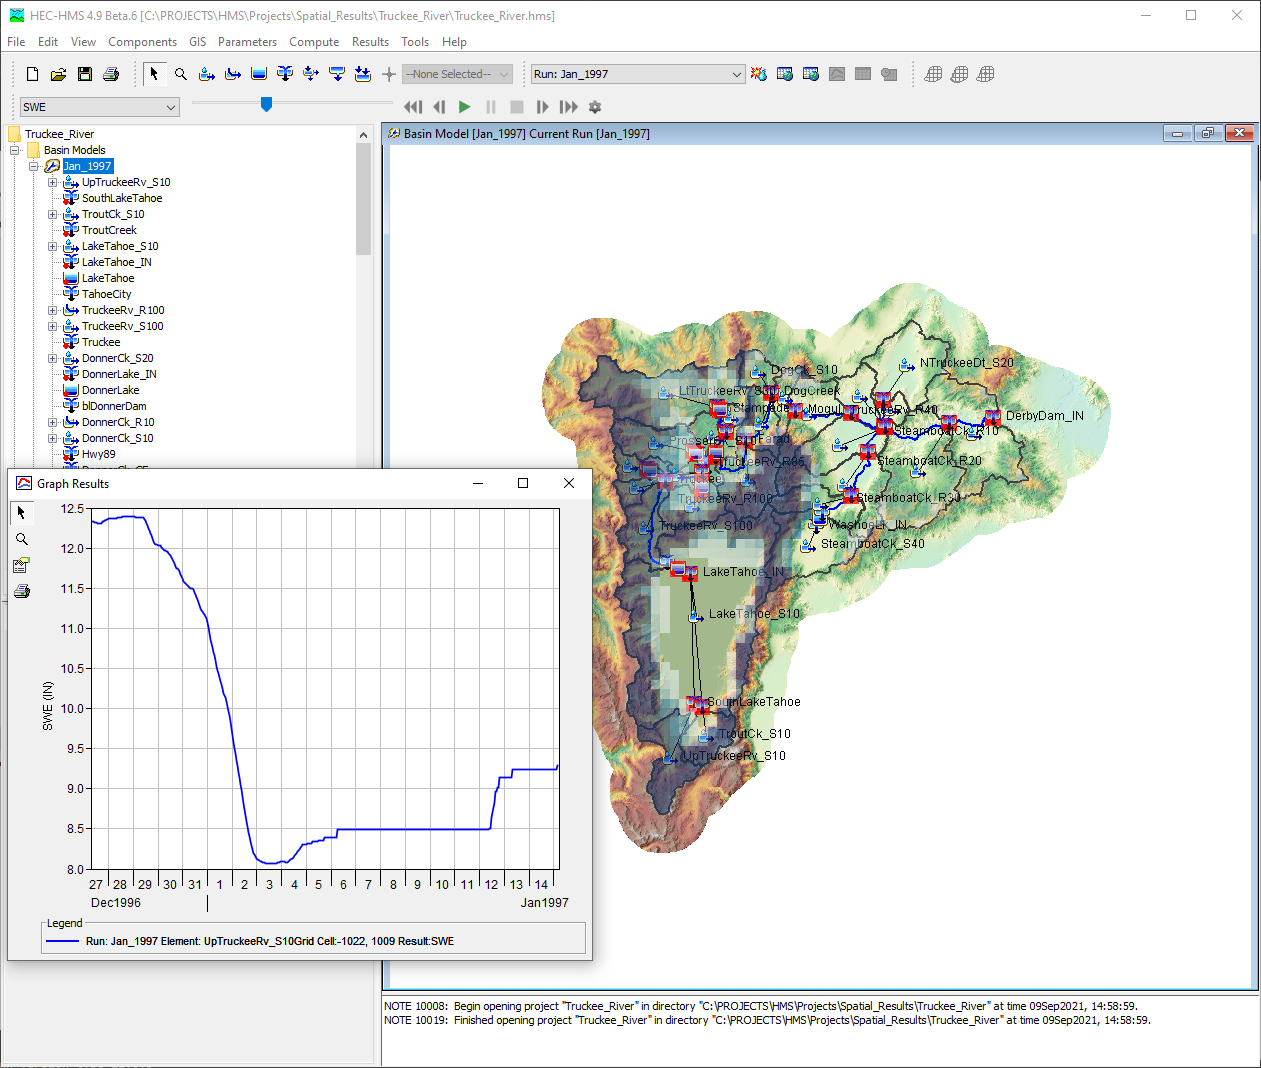Open the File menu
Screen dimensions: 1261x1068
[16, 42]
